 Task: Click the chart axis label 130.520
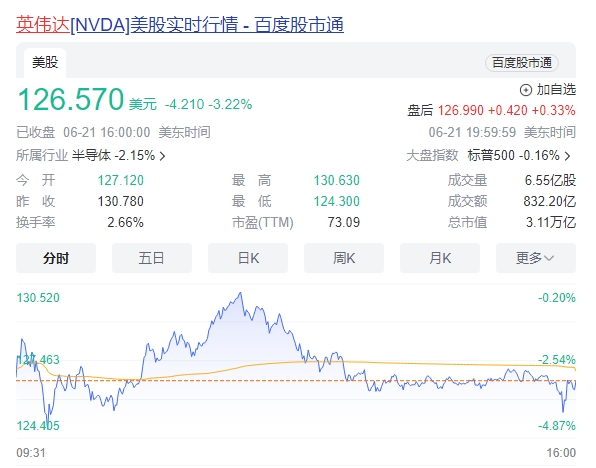[x=38, y=298]
